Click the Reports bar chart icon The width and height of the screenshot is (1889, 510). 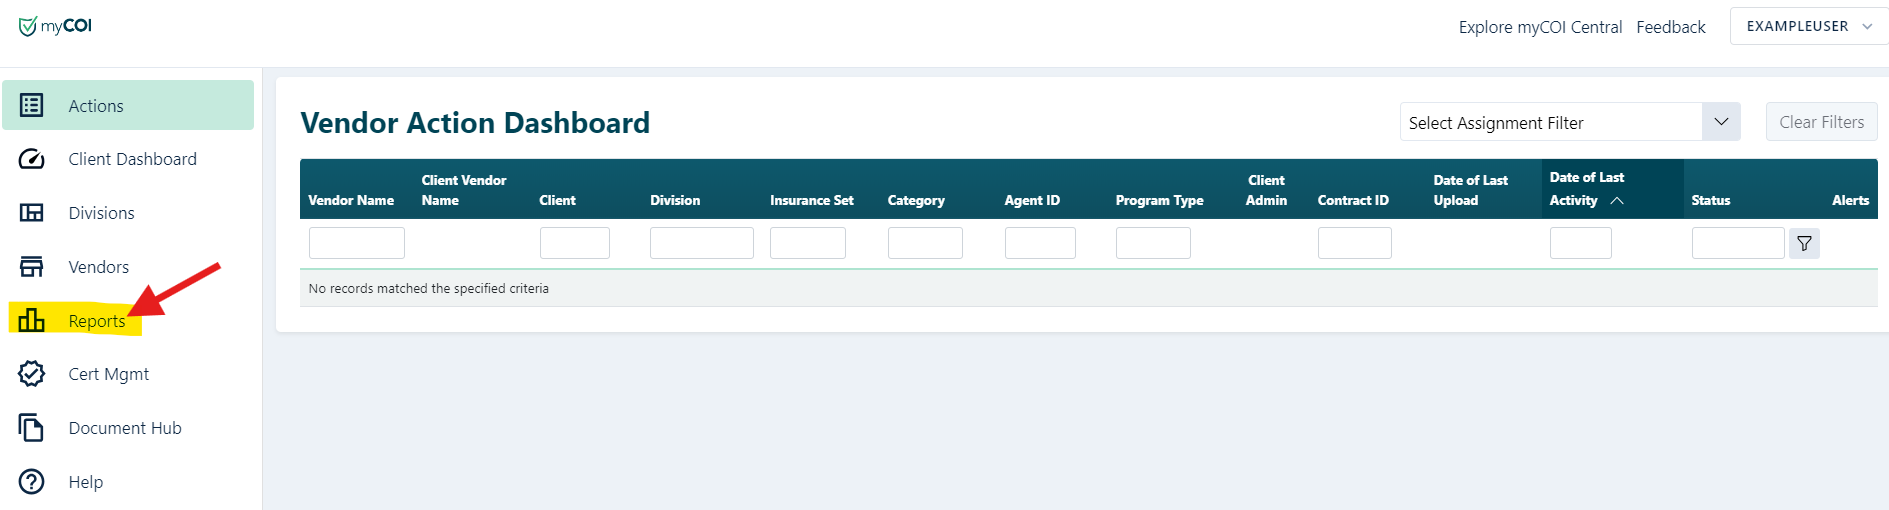(x=32, y=320)
